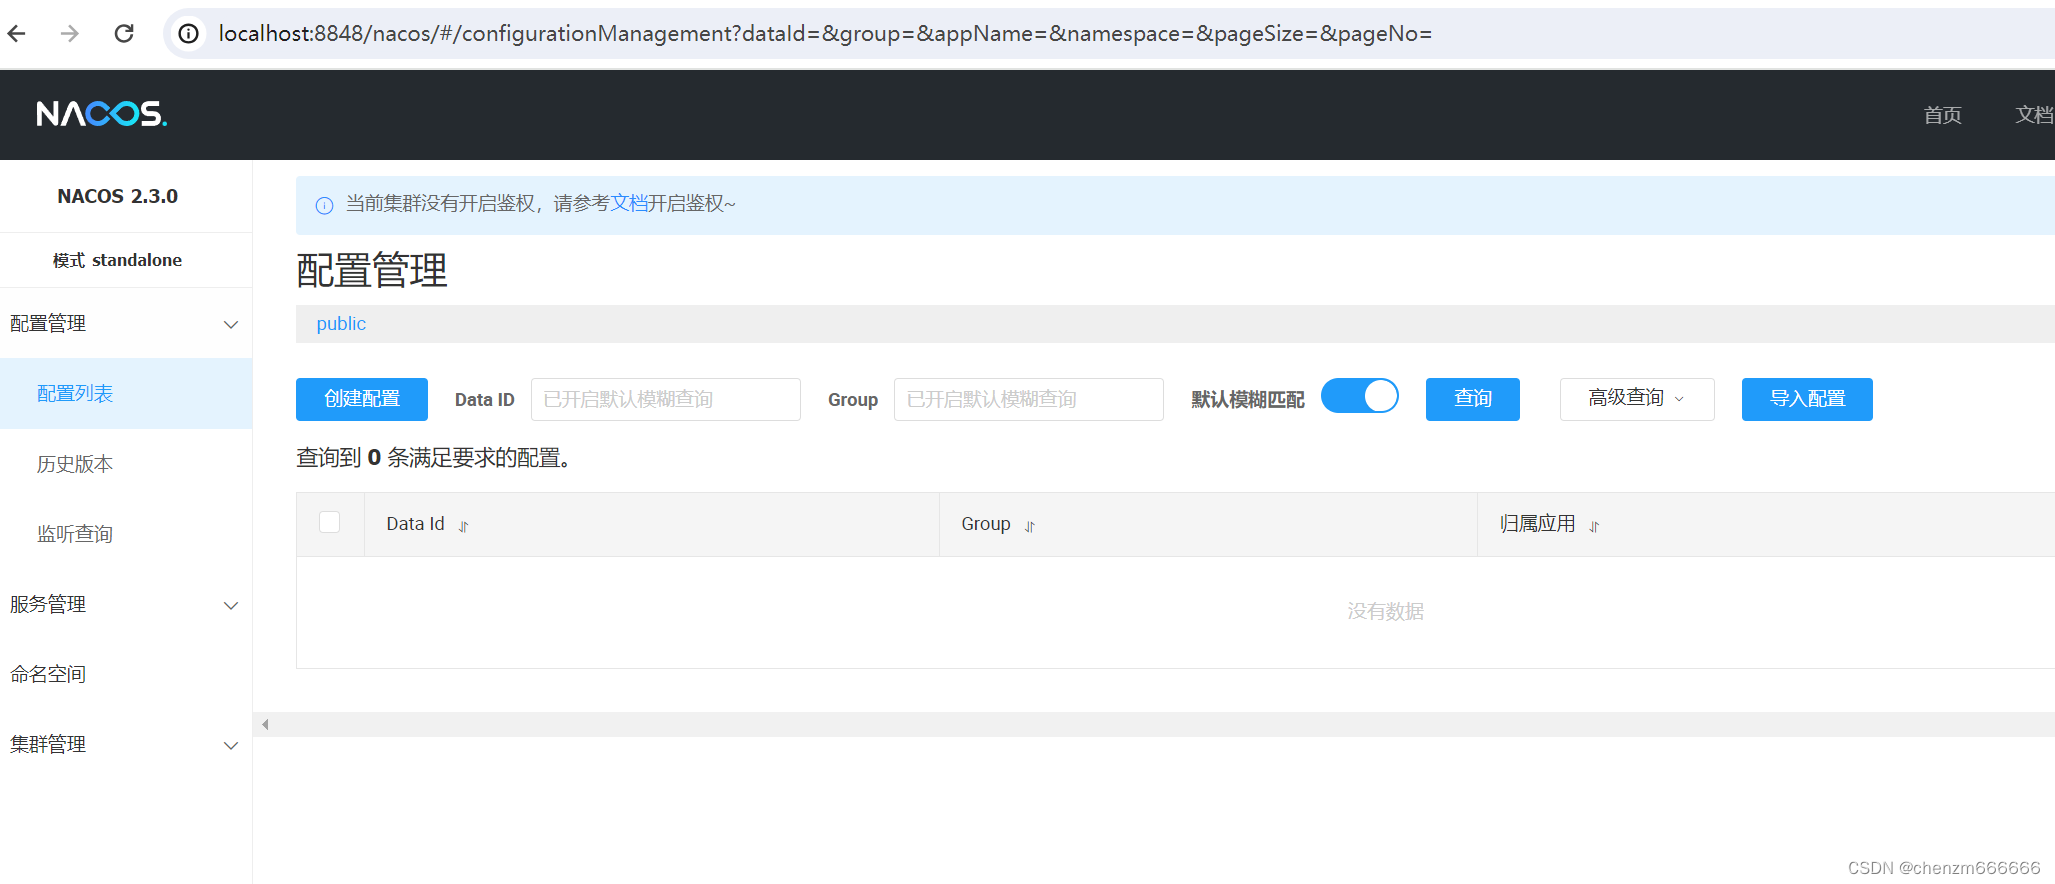Toggle 默认模糊匹配 switch off
This screenshot has width=2055, height=884.
click(x=1360, y=396)
